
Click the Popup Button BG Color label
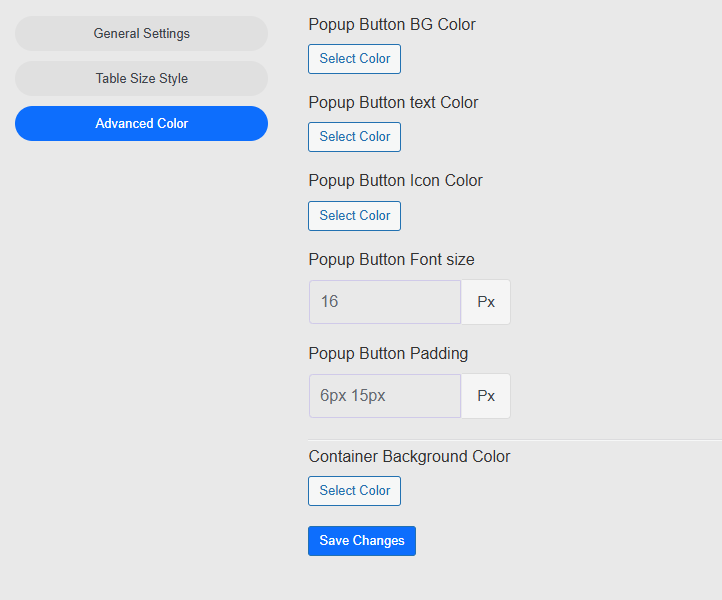pyautogui.click(x=392, y=24)
